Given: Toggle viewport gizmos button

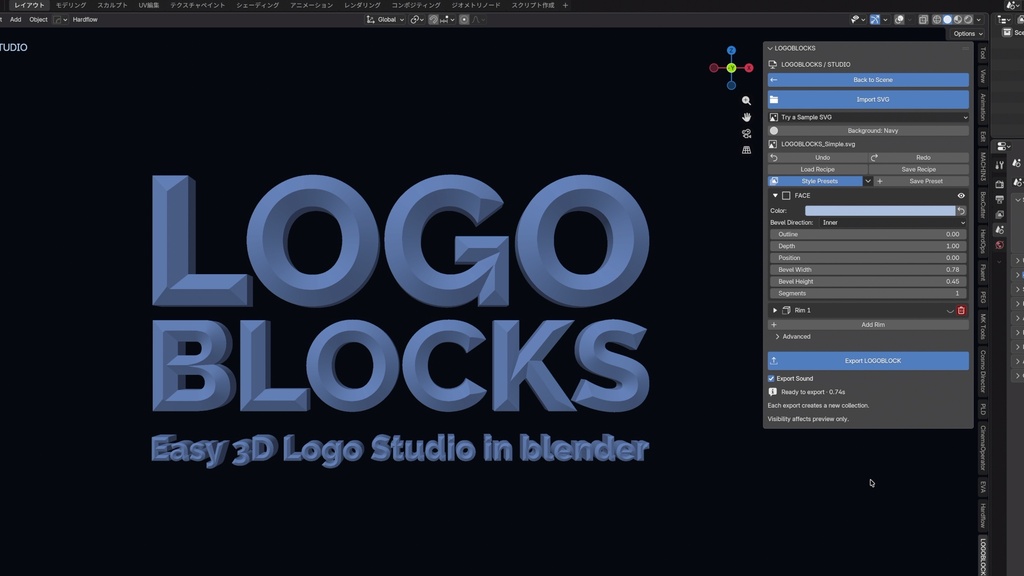Looking at the screenshot, I should (875, 20).
